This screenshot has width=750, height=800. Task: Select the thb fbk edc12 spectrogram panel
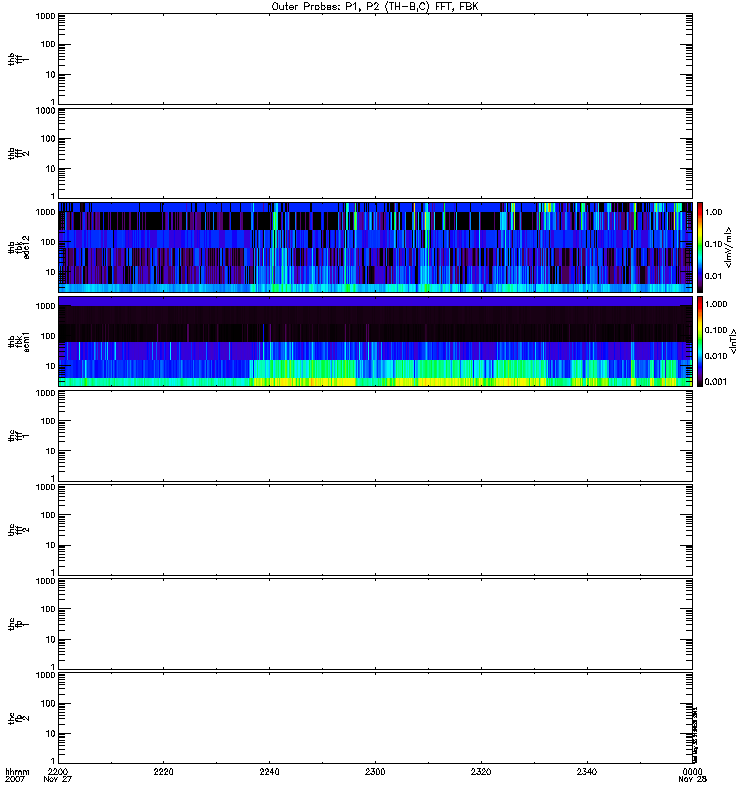point(375,246)
